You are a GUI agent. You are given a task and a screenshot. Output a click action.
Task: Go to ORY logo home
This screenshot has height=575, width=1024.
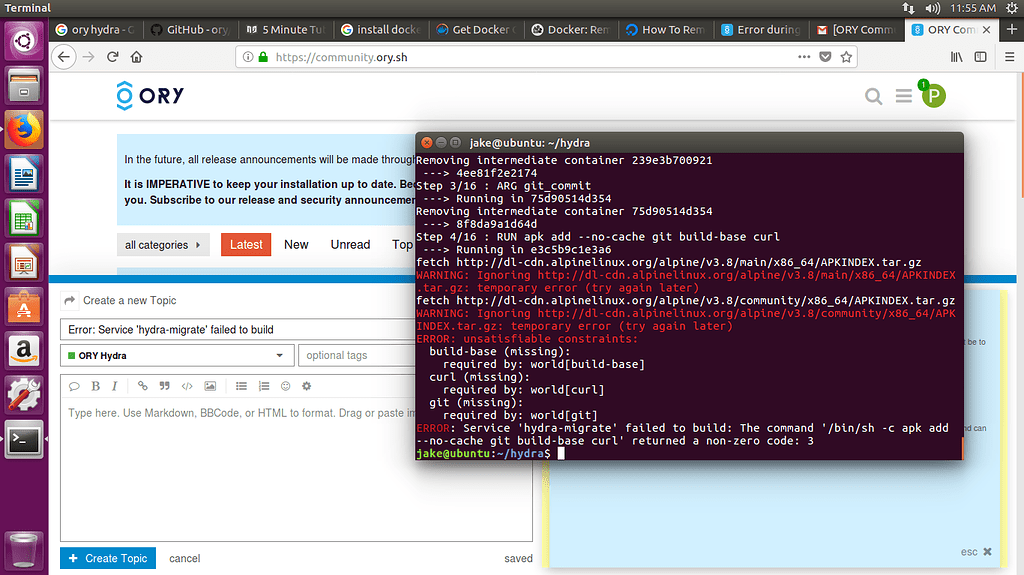pos(150,96)
